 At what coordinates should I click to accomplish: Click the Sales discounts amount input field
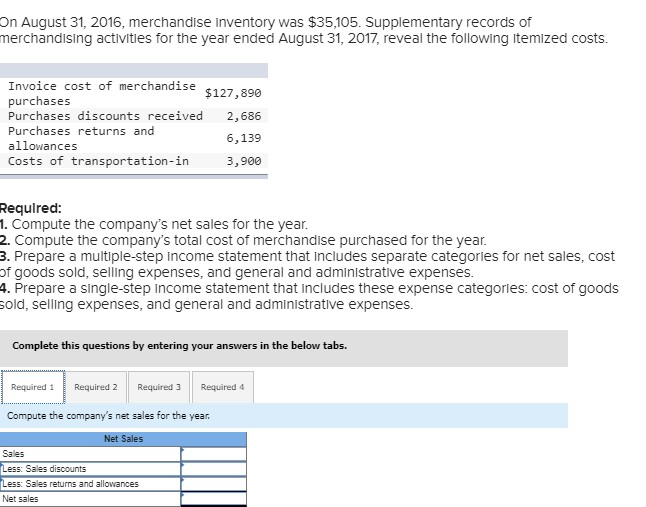213,469
